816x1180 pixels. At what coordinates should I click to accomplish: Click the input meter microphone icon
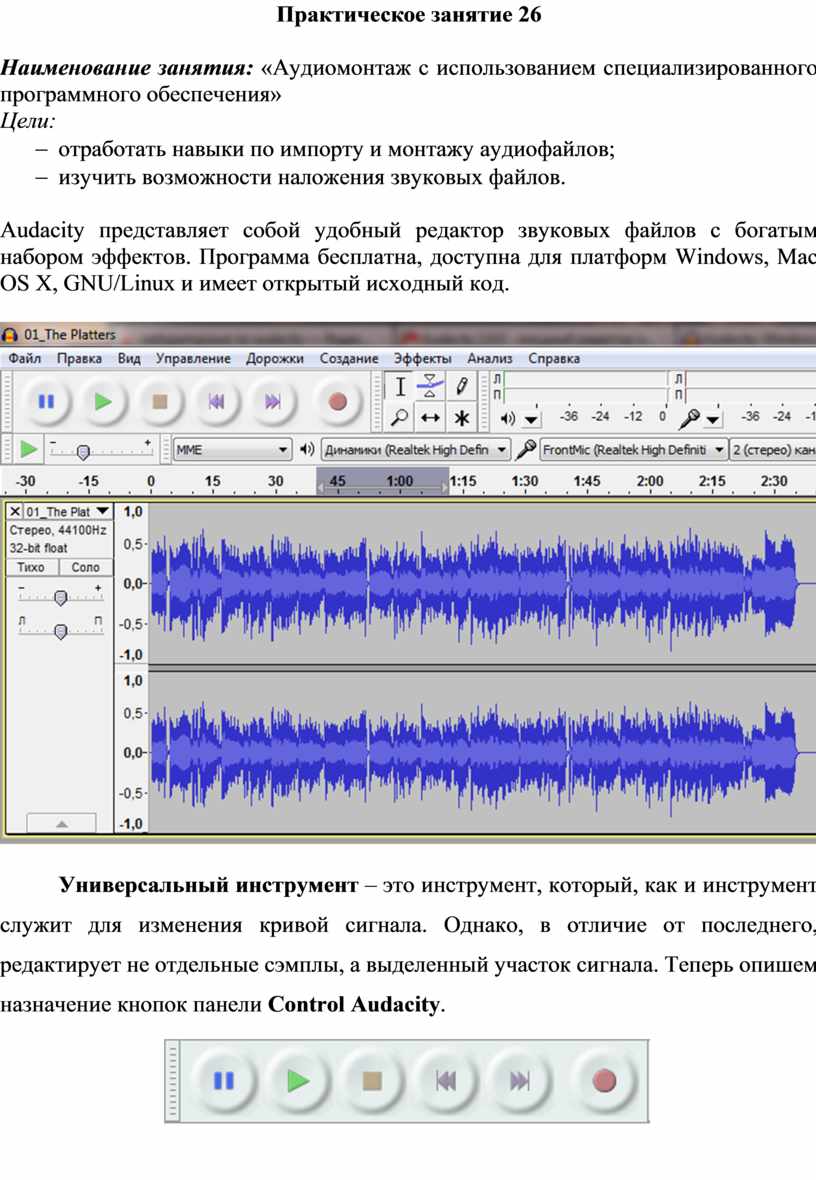tap(689, 418)
